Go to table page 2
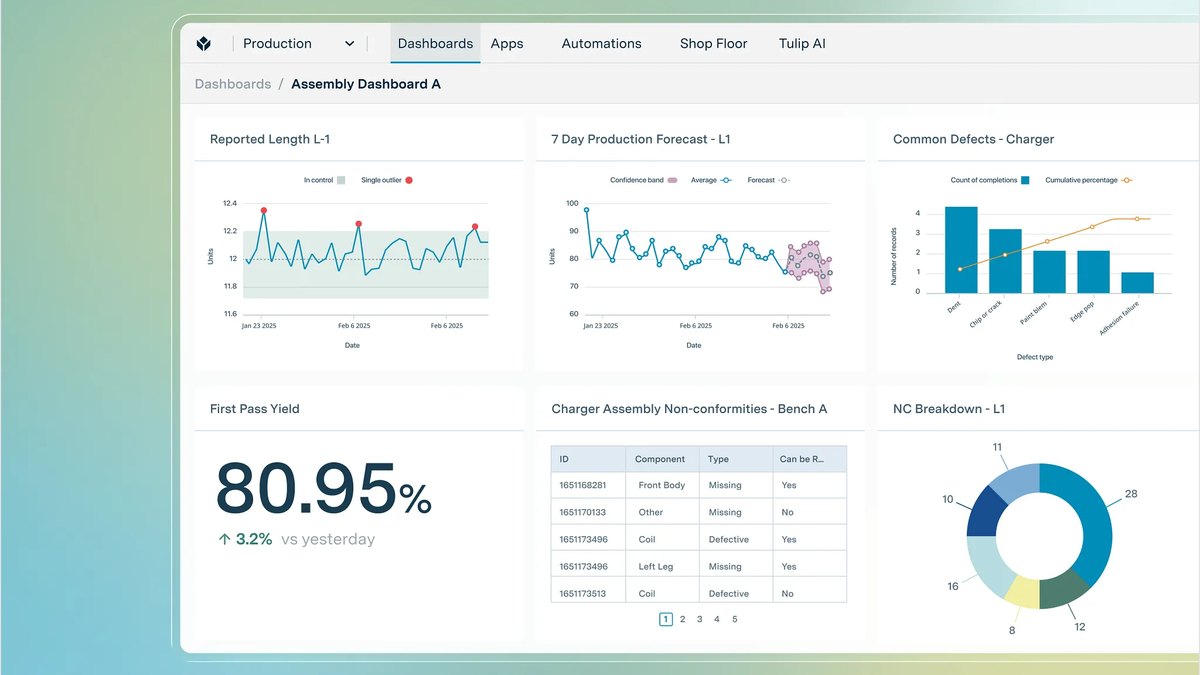The height and width of the screenshot is (675, 1200). 683,620
